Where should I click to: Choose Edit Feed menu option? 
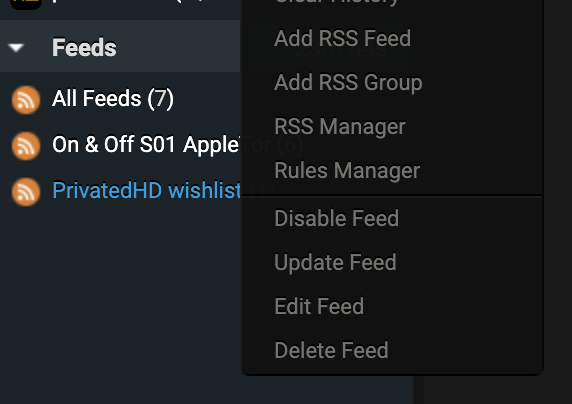(x=319, y=306)
